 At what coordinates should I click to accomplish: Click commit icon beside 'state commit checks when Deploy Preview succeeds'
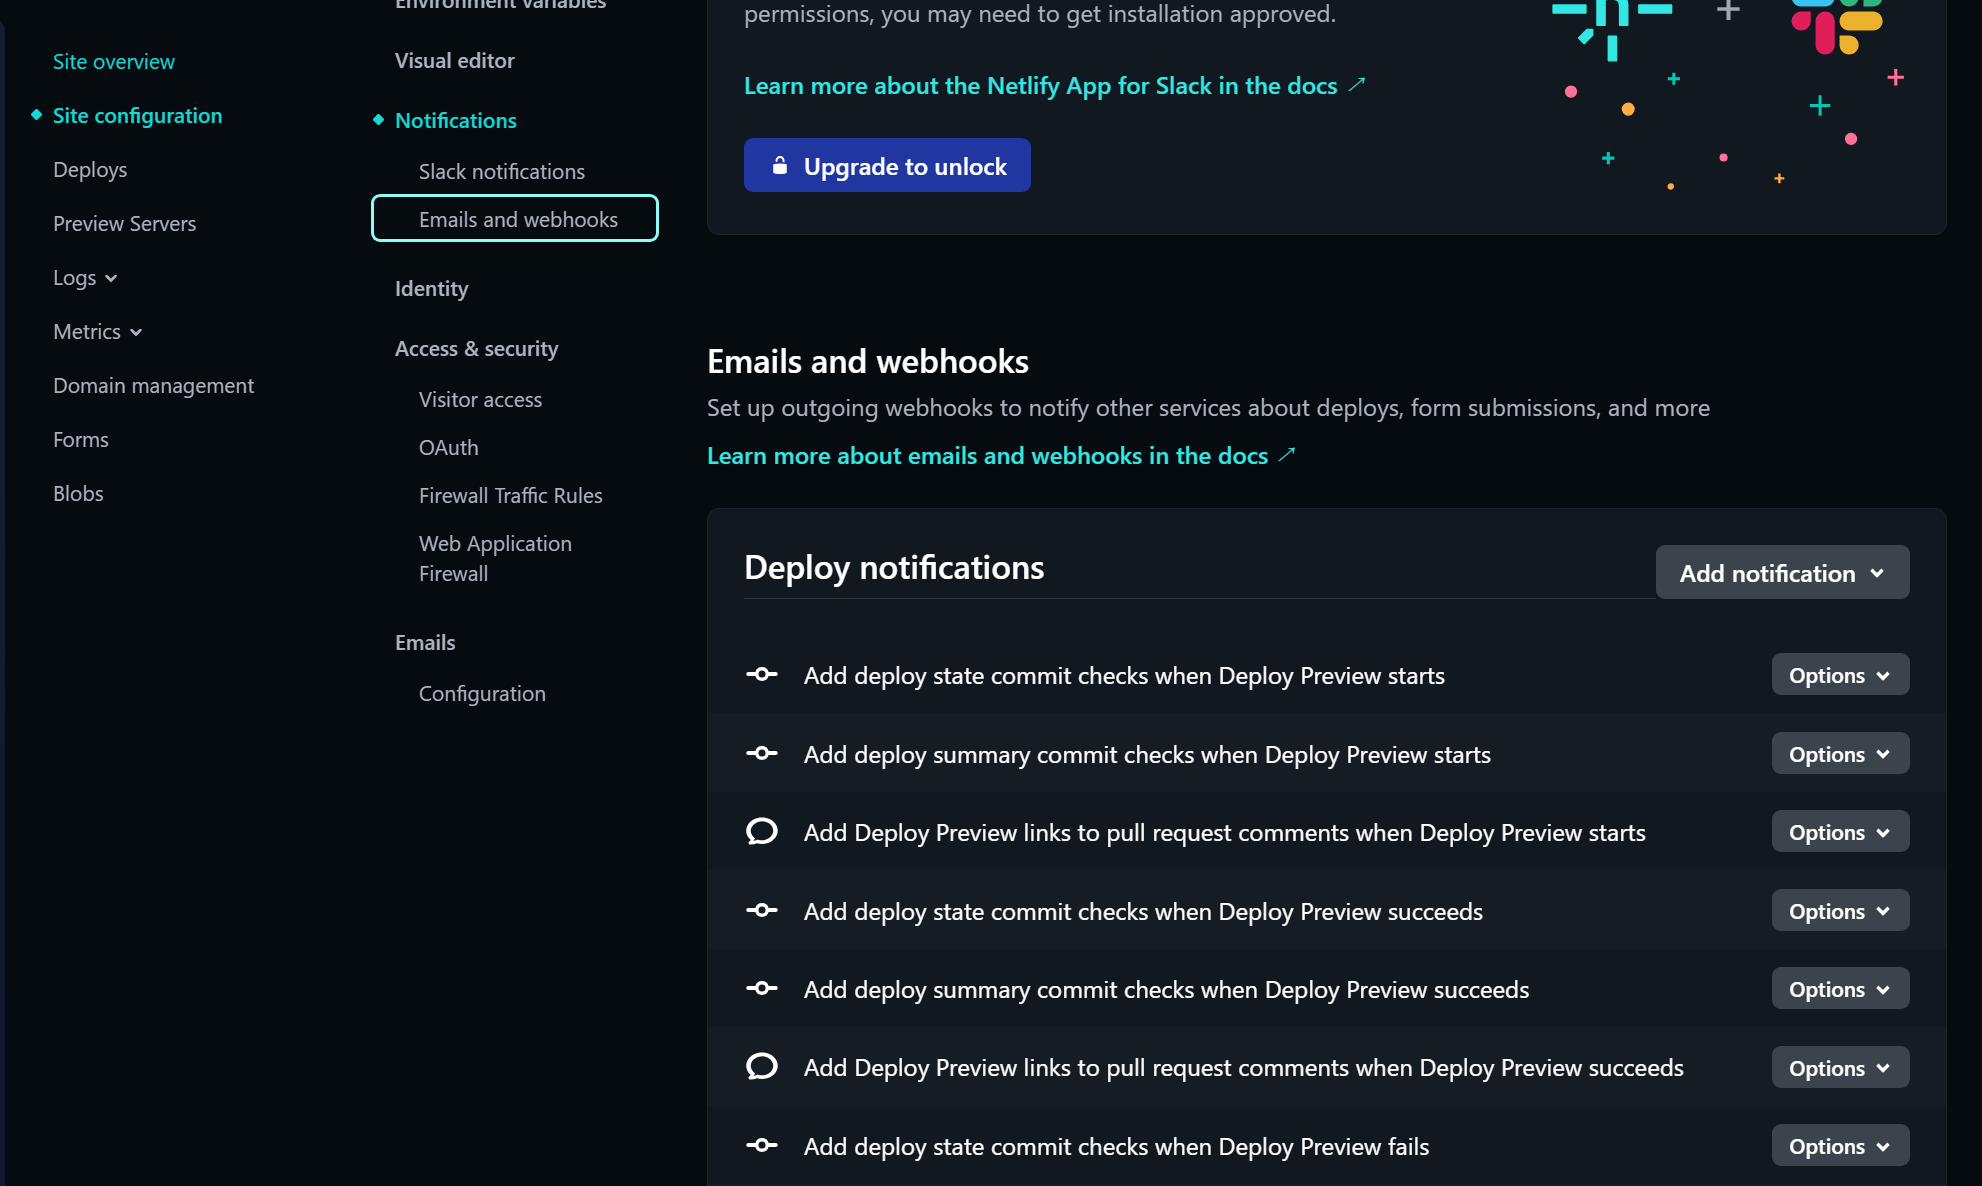coord(762,910)
